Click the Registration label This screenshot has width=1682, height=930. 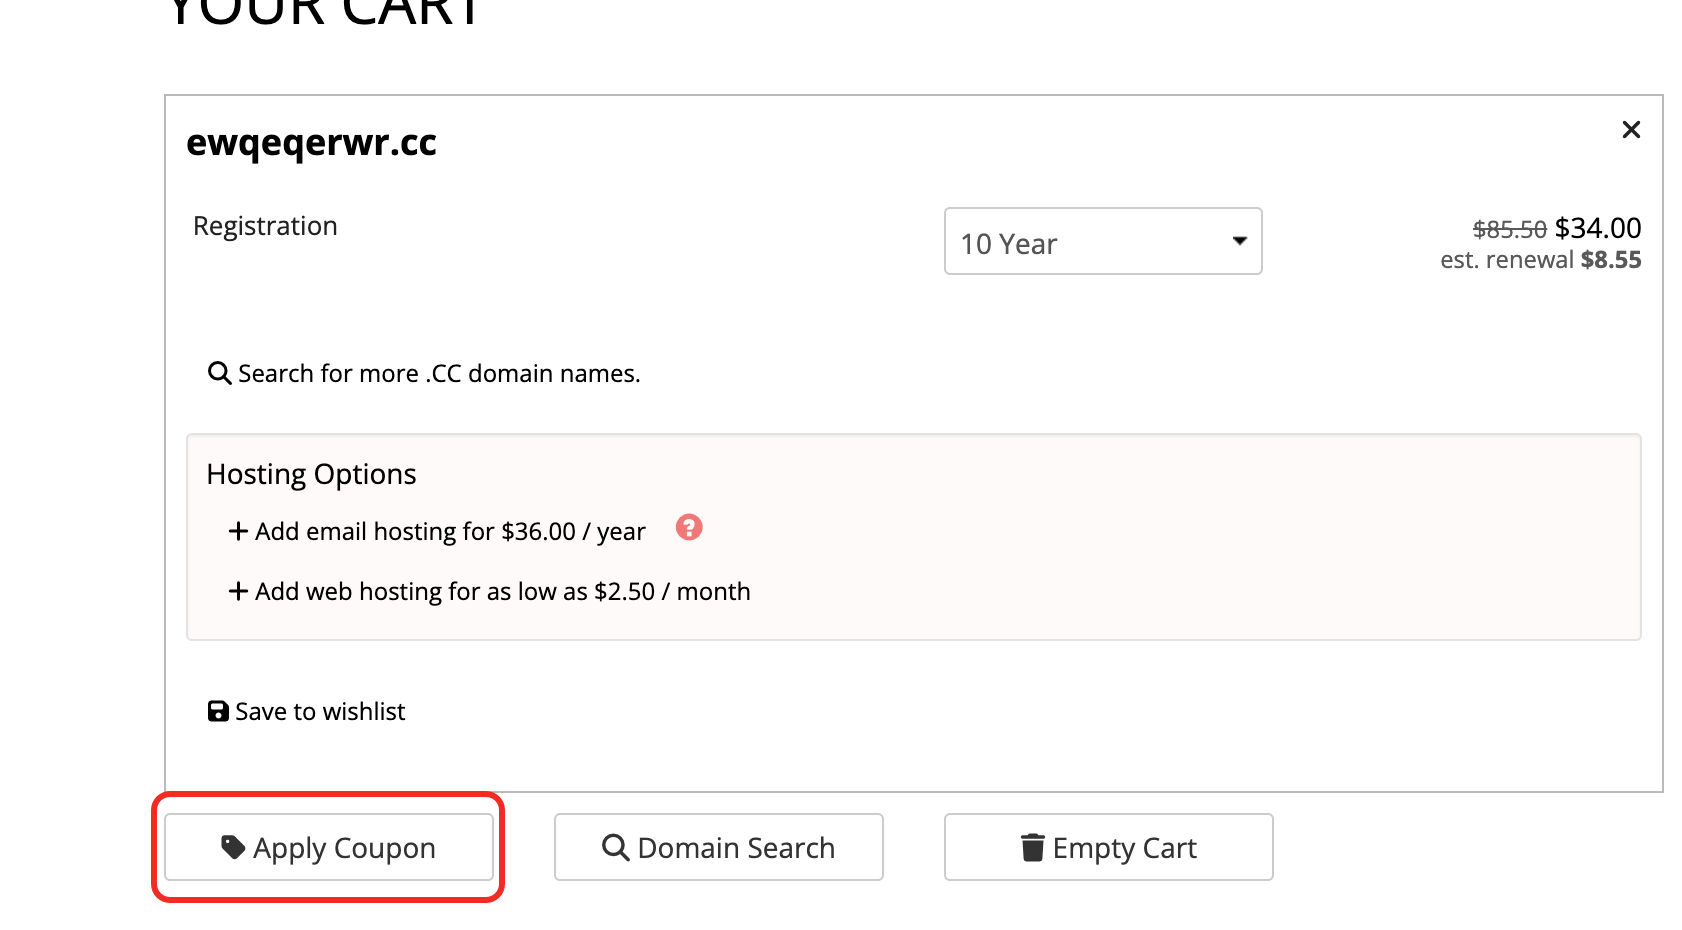265,226
